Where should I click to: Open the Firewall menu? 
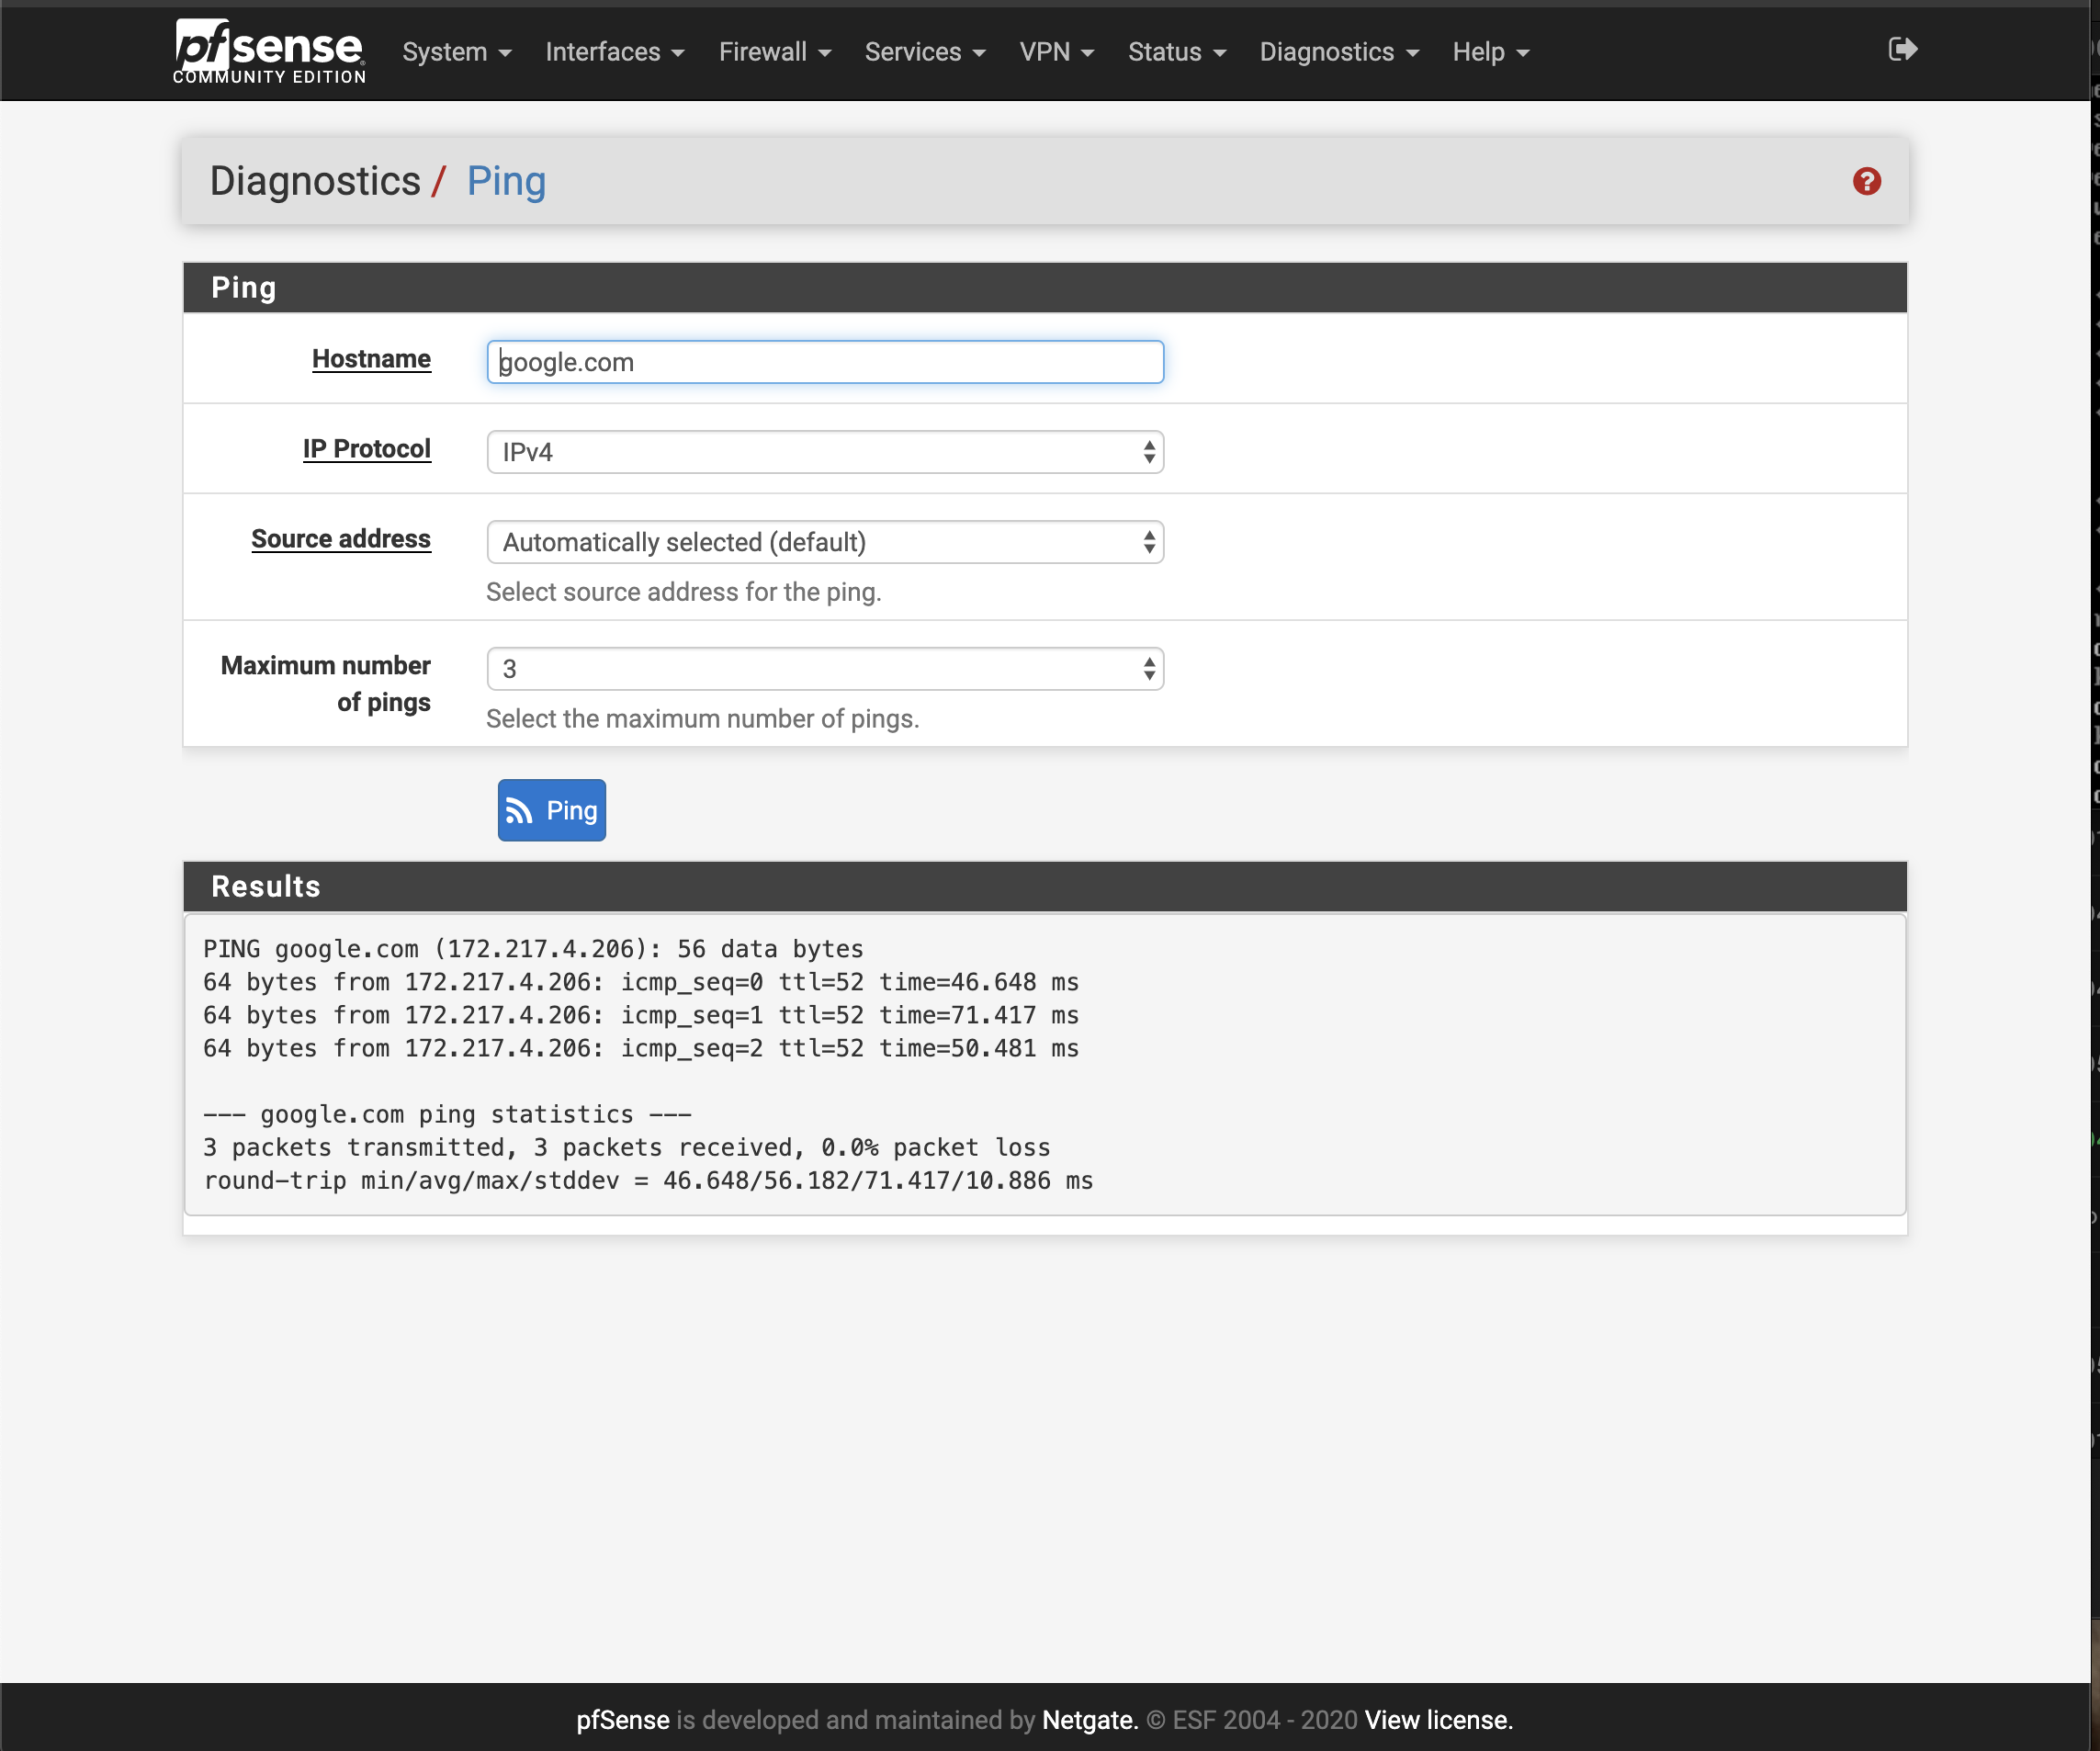coord(775,52)
